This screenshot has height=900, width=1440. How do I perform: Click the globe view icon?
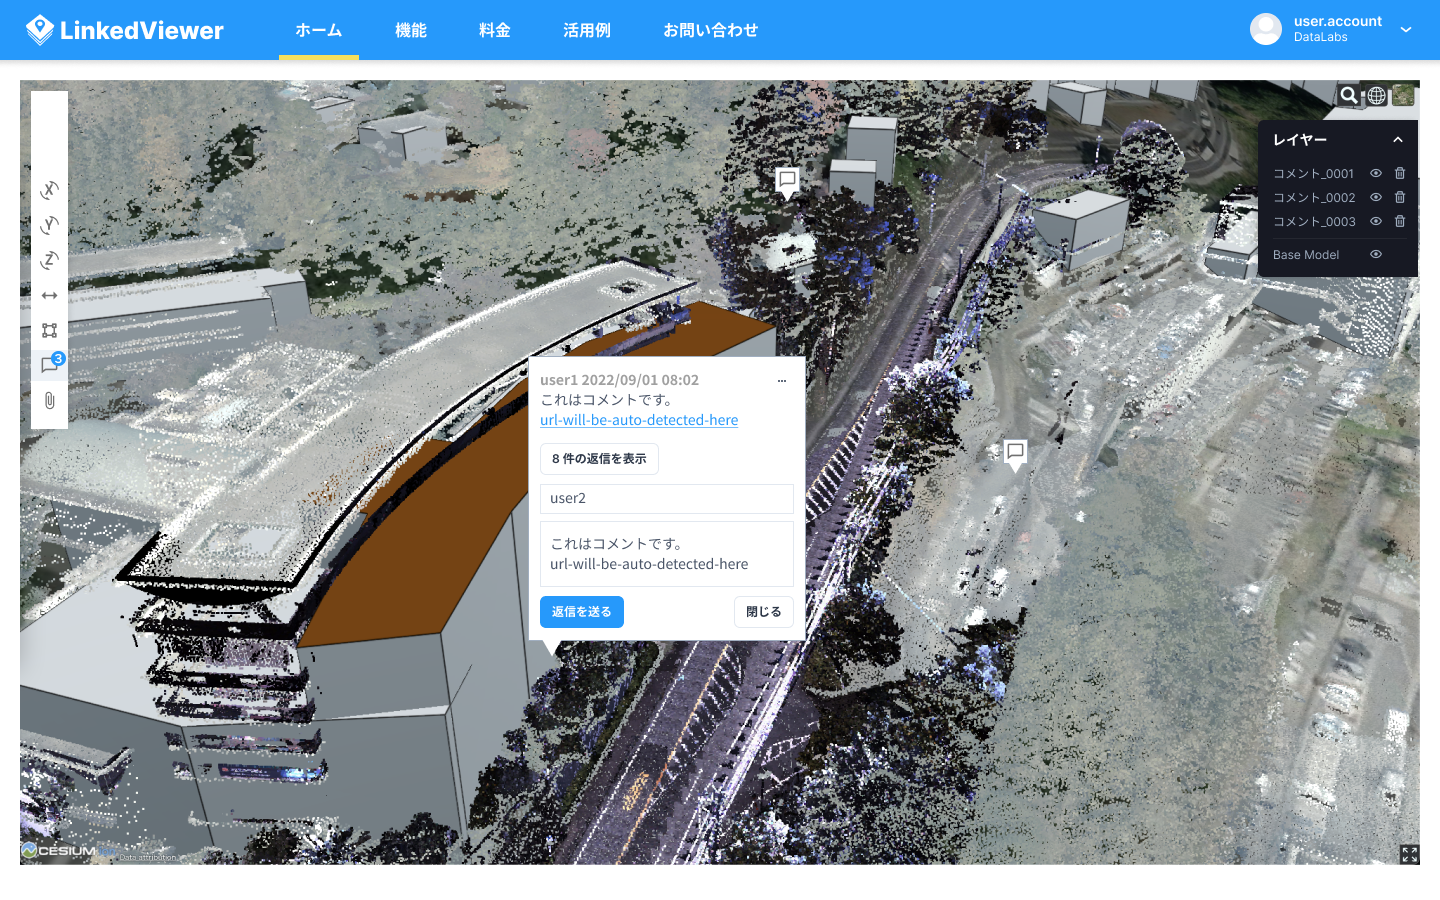pos(1377,95)
